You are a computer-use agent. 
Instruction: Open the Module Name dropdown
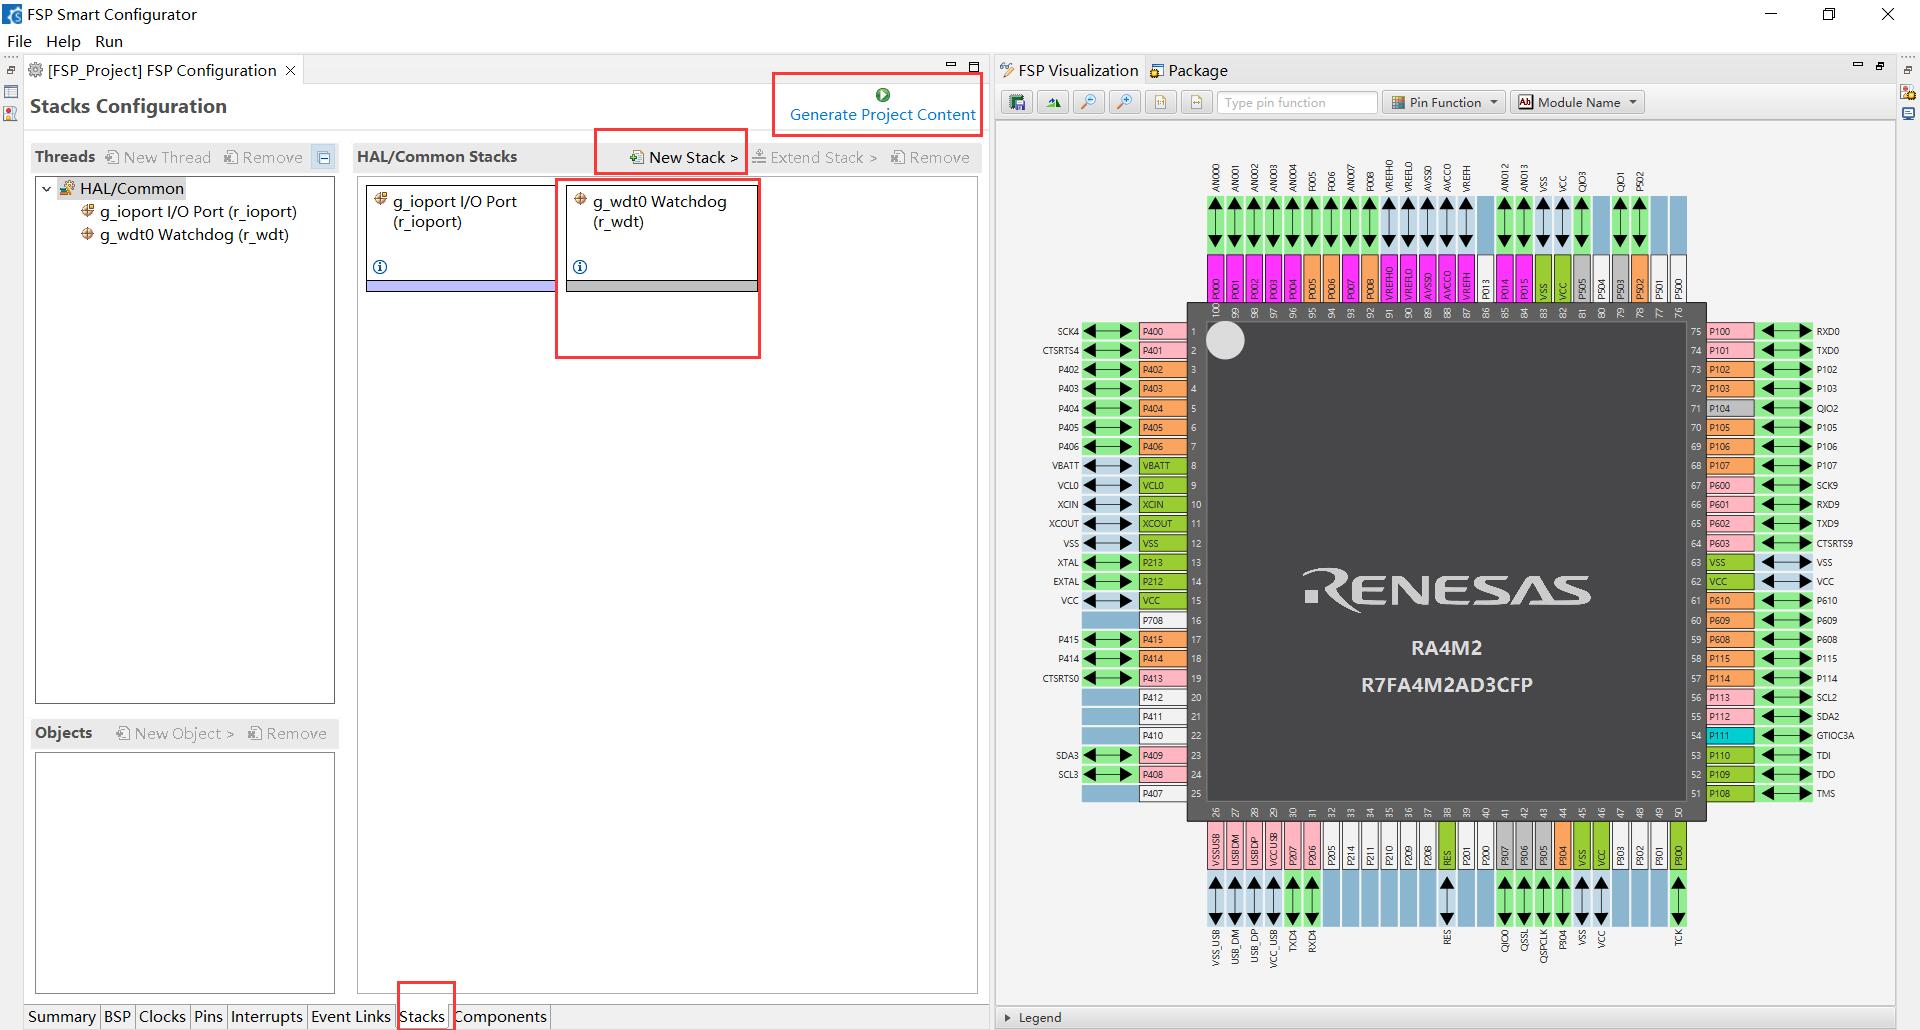(x=1578, y=102)
